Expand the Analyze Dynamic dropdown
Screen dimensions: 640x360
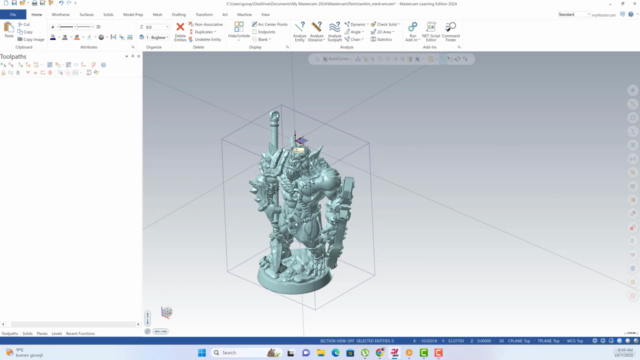367,24
